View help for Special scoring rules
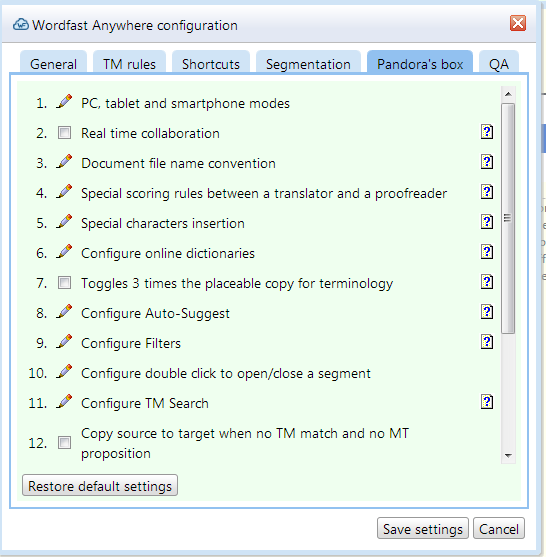The width and height of the screenshot is (546, 557). click(487, 192)
